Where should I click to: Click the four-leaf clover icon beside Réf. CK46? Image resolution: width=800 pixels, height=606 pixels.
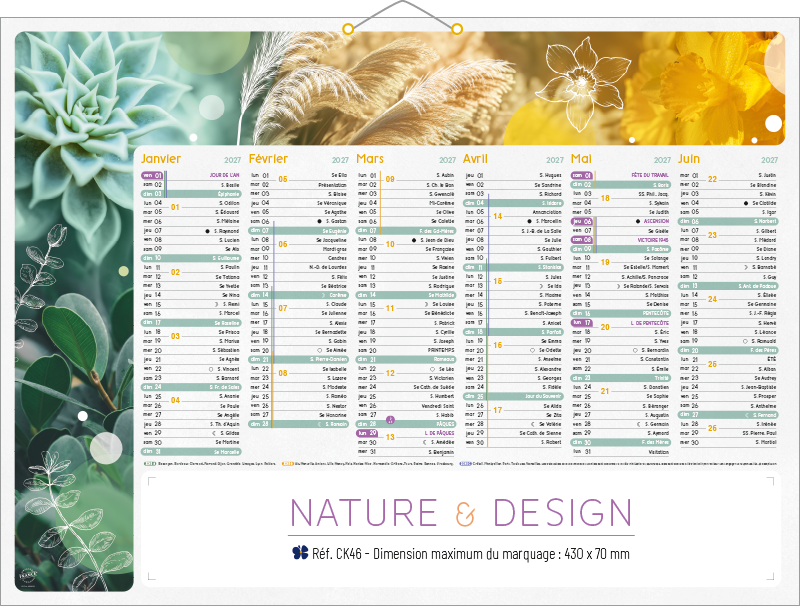298,553
